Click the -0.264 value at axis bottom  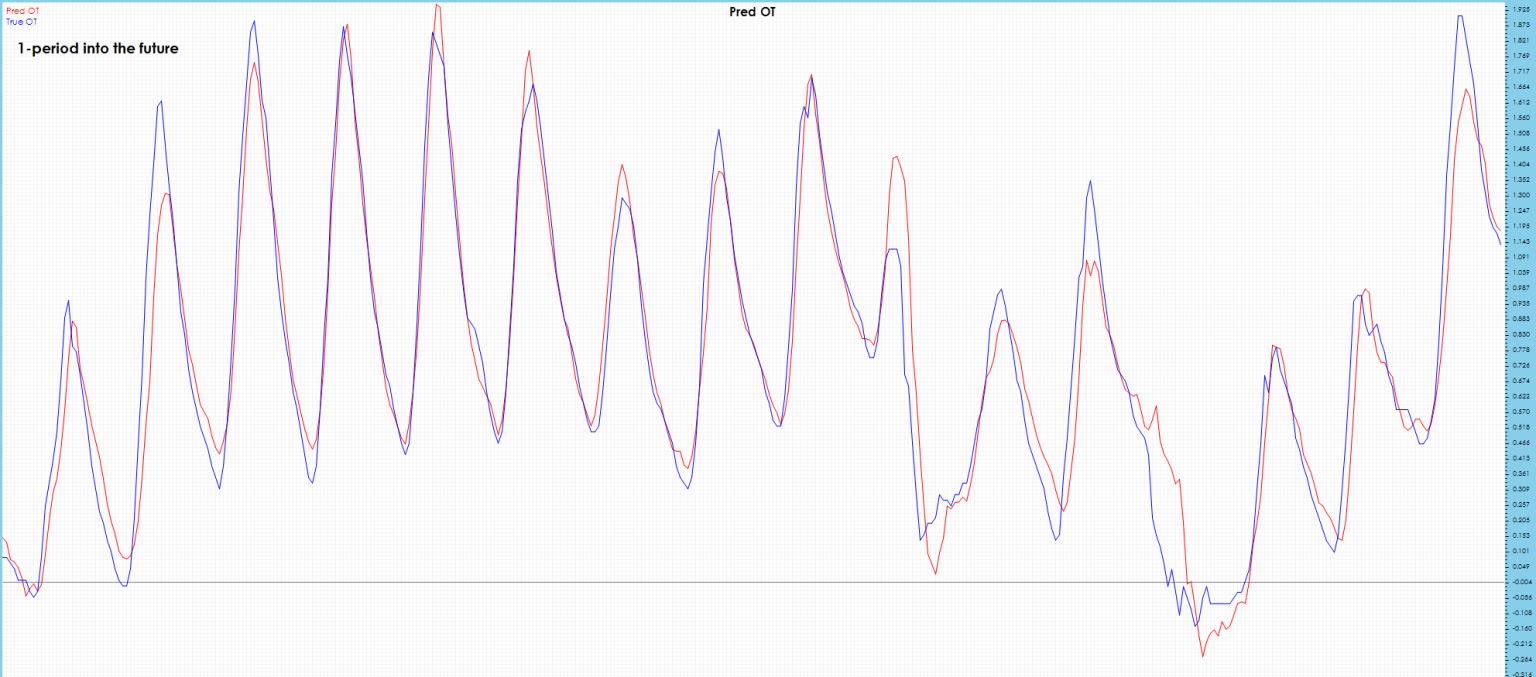1521,659
